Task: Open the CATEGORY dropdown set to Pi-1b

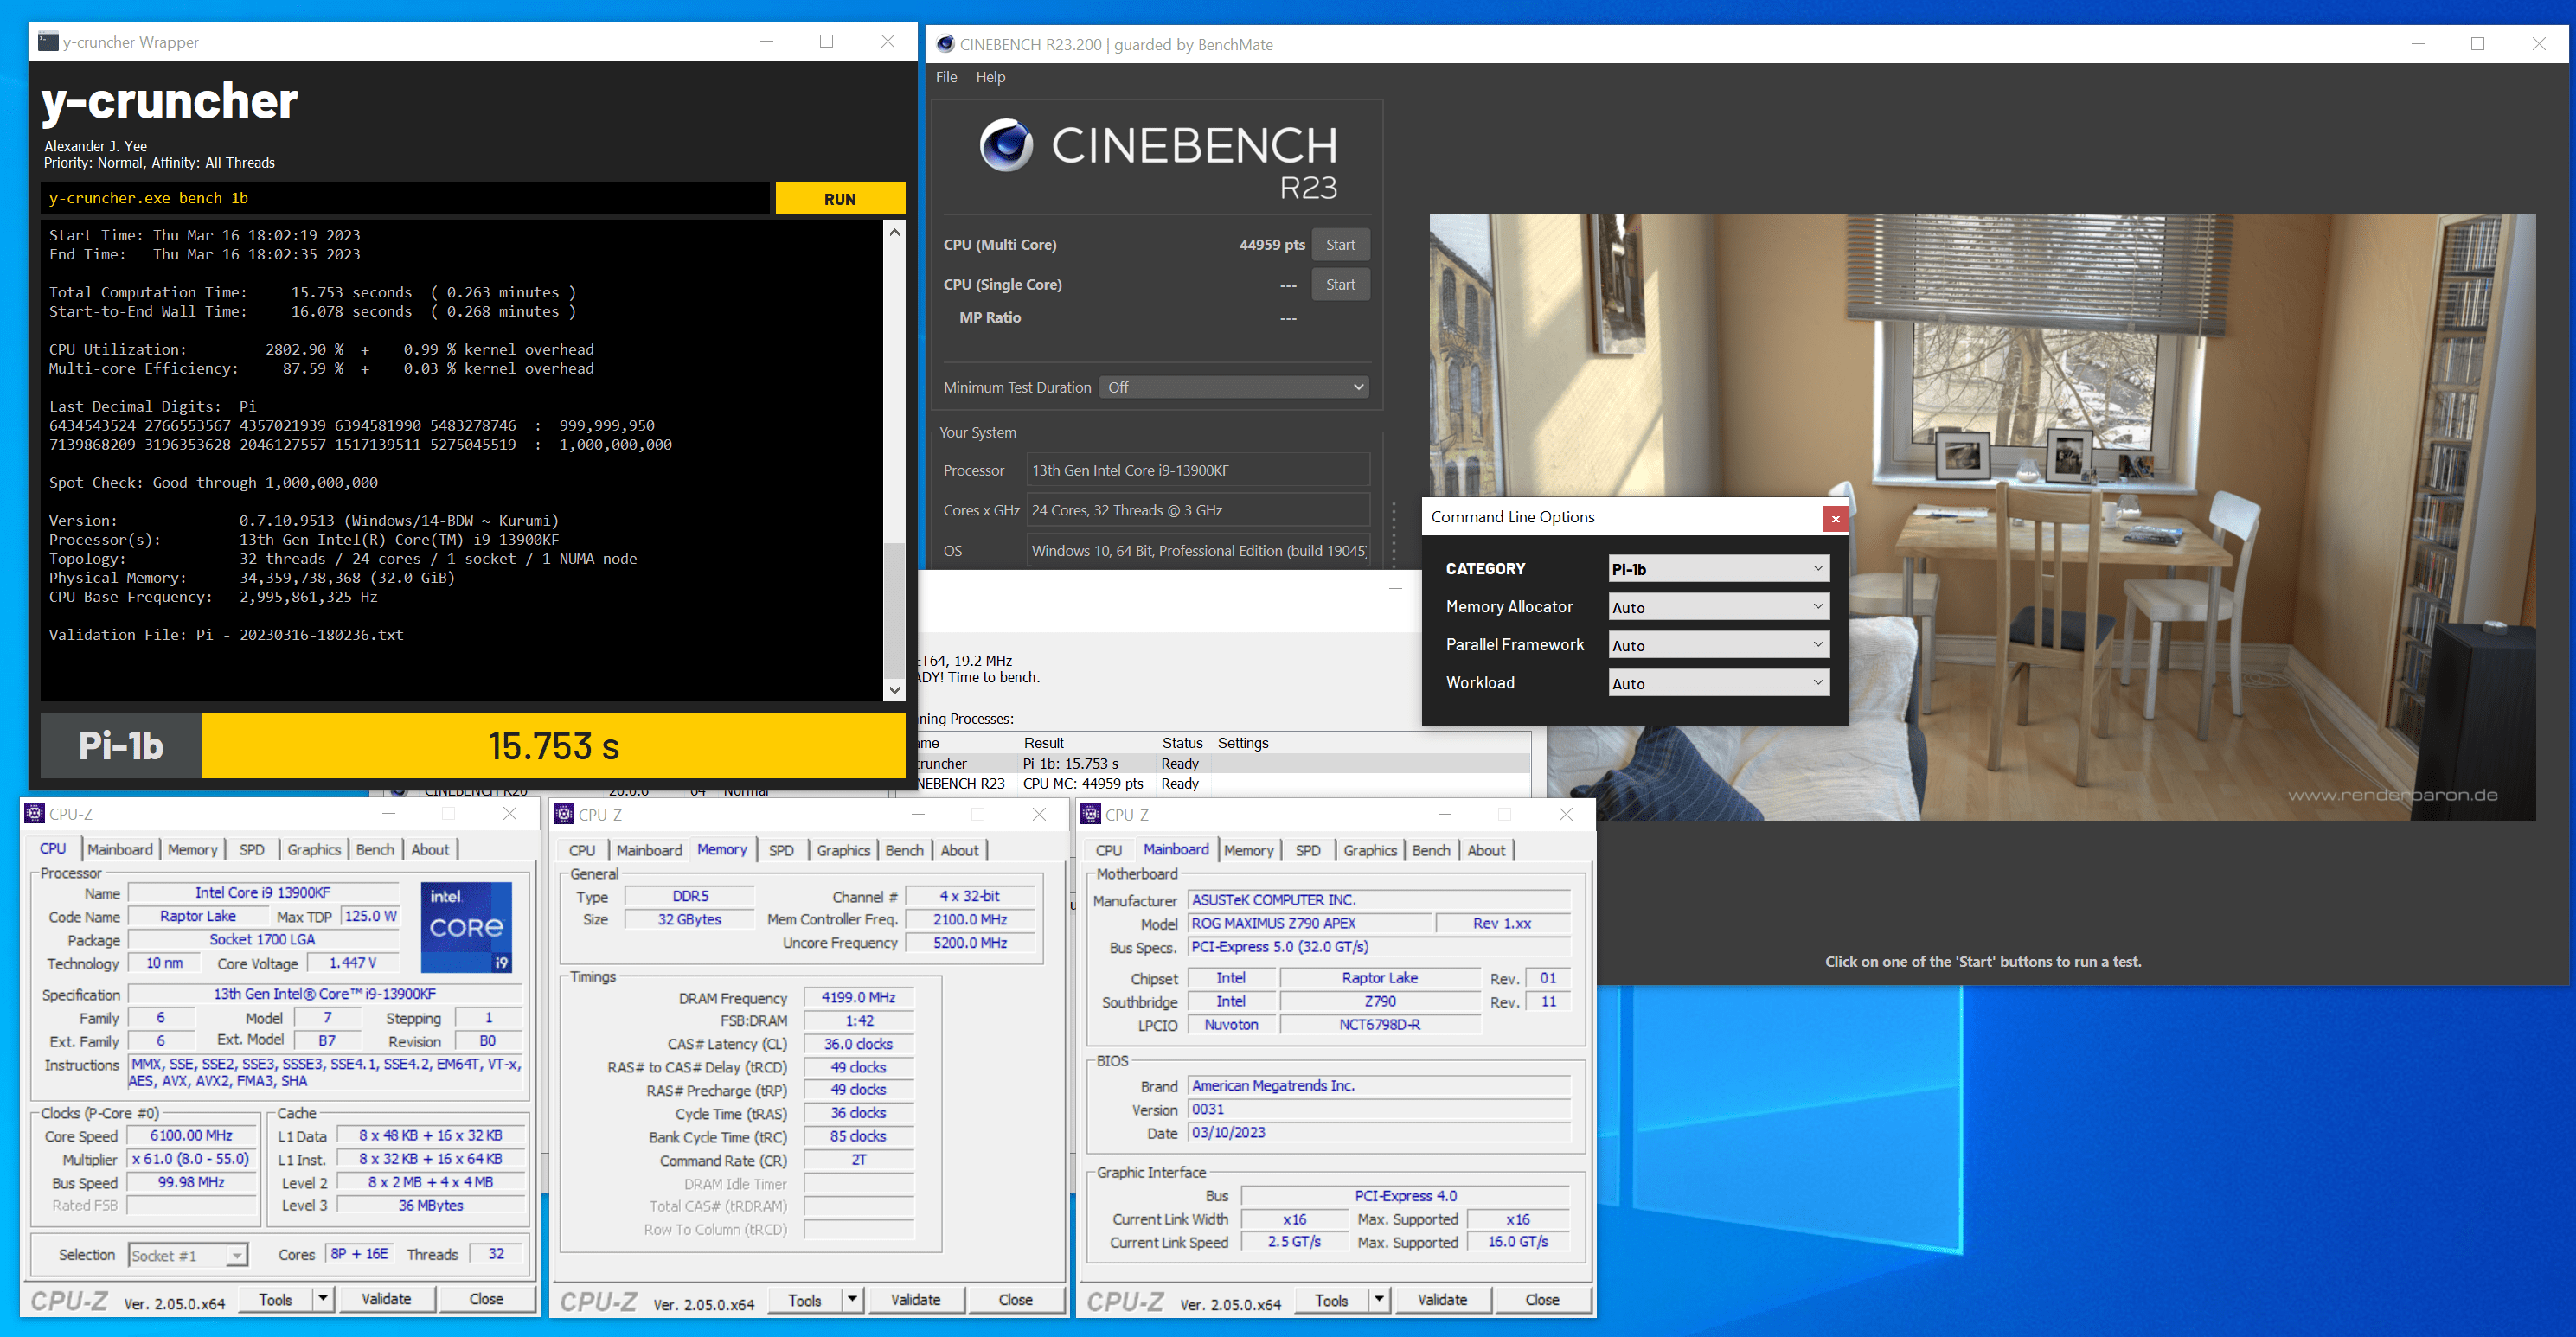Action: 1718,568
